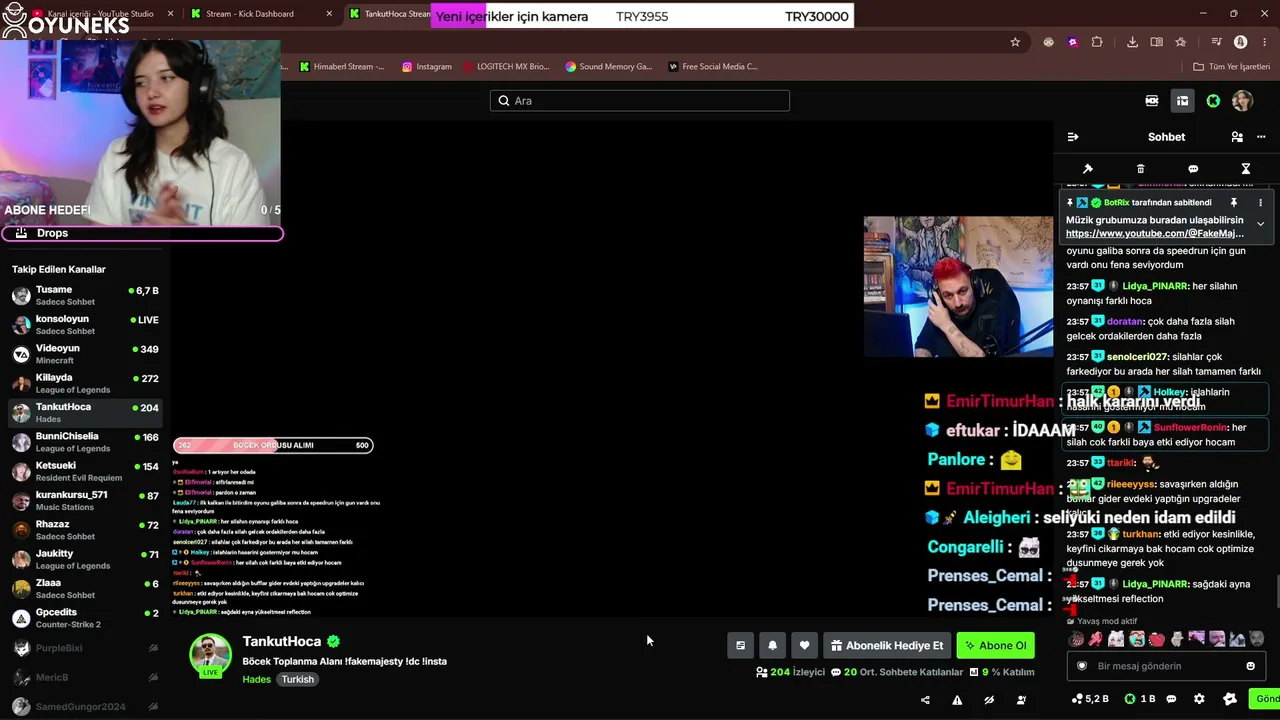Screen dimensions: 1280x720
Task: Click the share stream icon
Action: tap(925, 700)
